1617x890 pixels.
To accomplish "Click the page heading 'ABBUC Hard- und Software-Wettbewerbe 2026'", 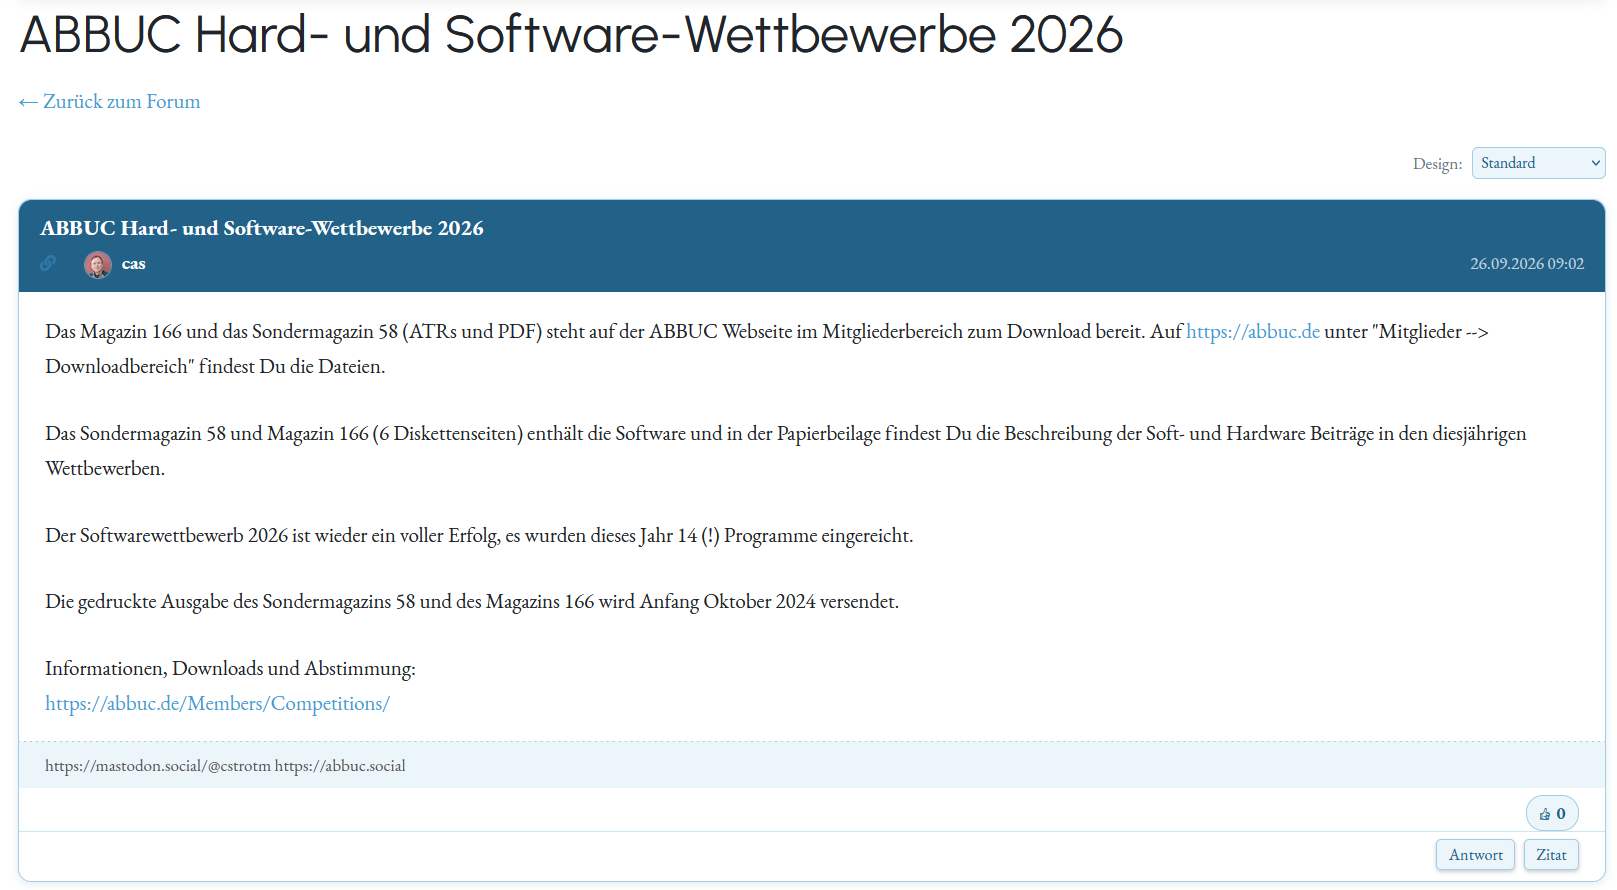I will coord(571,35).
